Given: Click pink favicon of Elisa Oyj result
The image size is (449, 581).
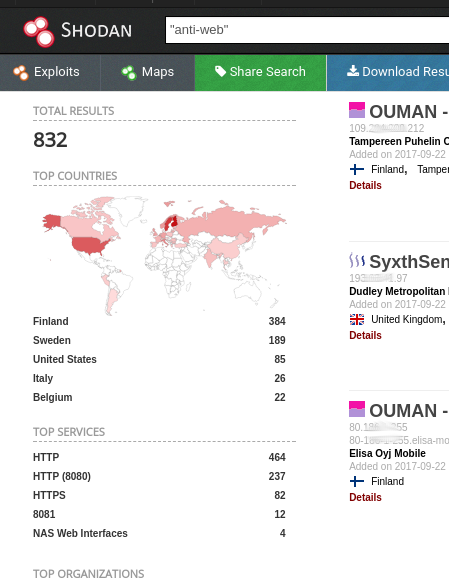Looking at the screenshot, I should (357, 409).
